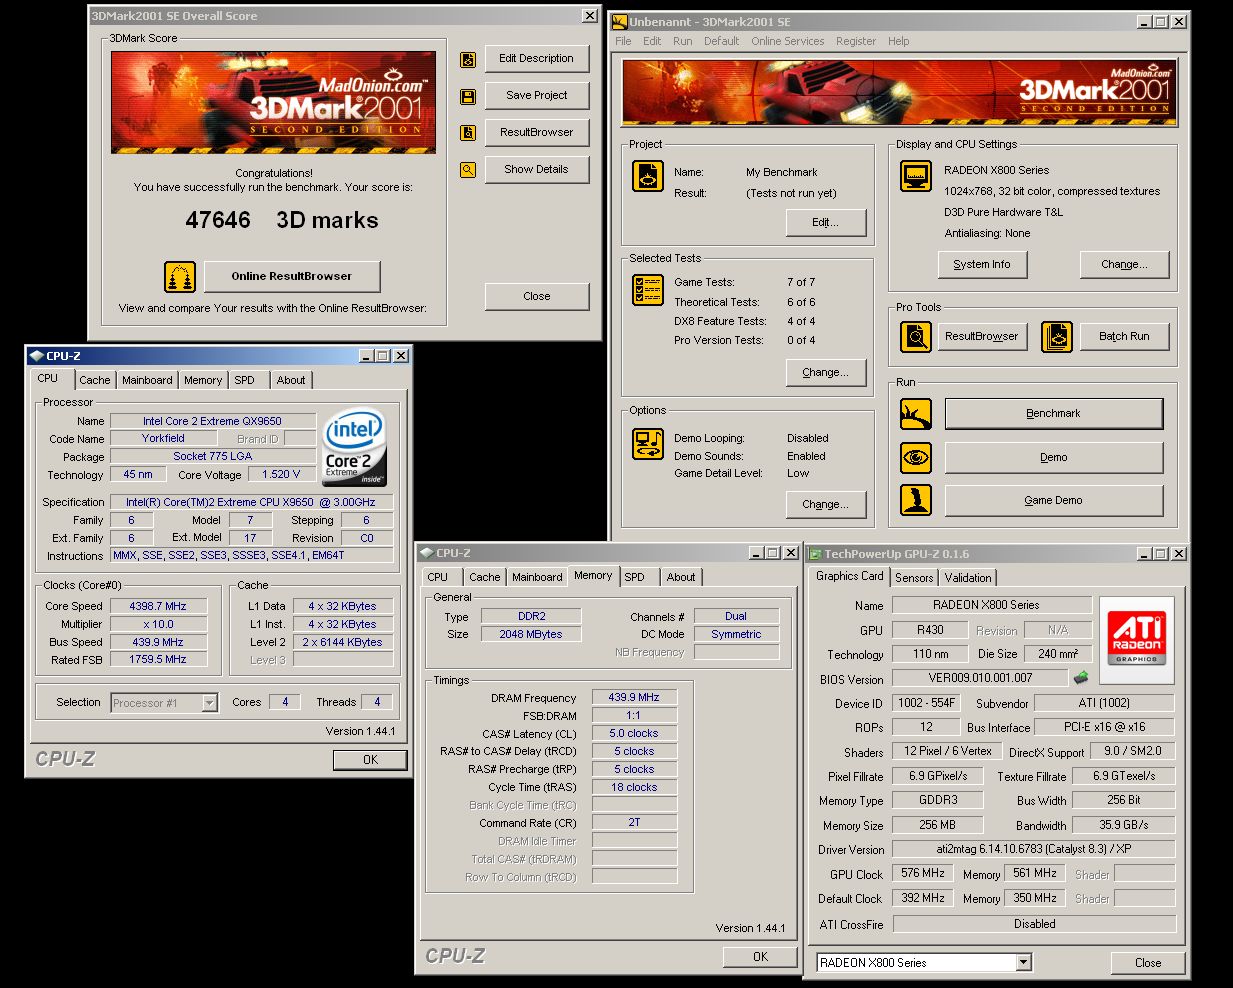Open the Default menu in 3DMark2001
This screenshot has width=1233, height=988.
click(721, 41)
